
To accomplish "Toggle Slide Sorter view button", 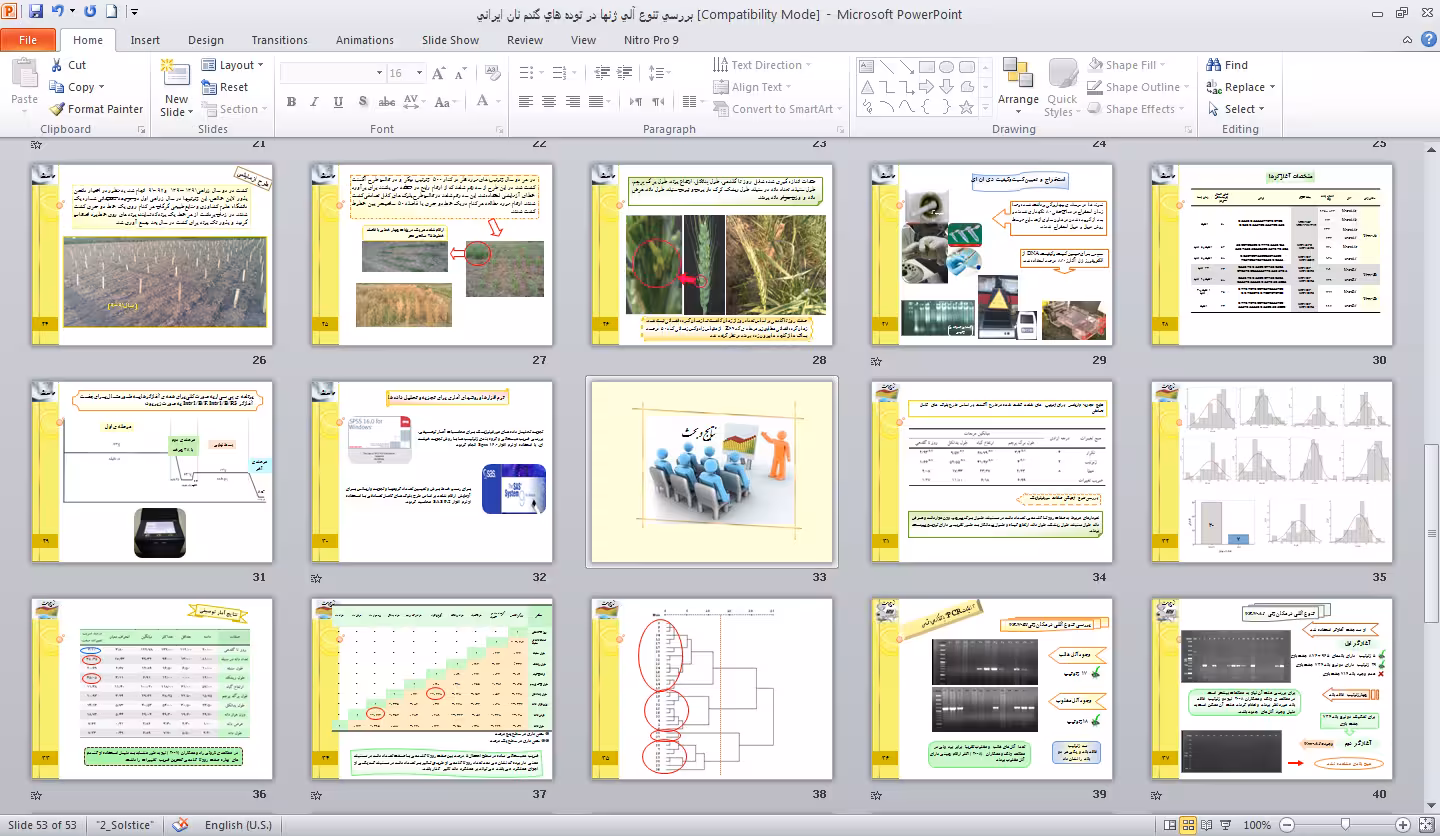I will tap(1189, 825).
